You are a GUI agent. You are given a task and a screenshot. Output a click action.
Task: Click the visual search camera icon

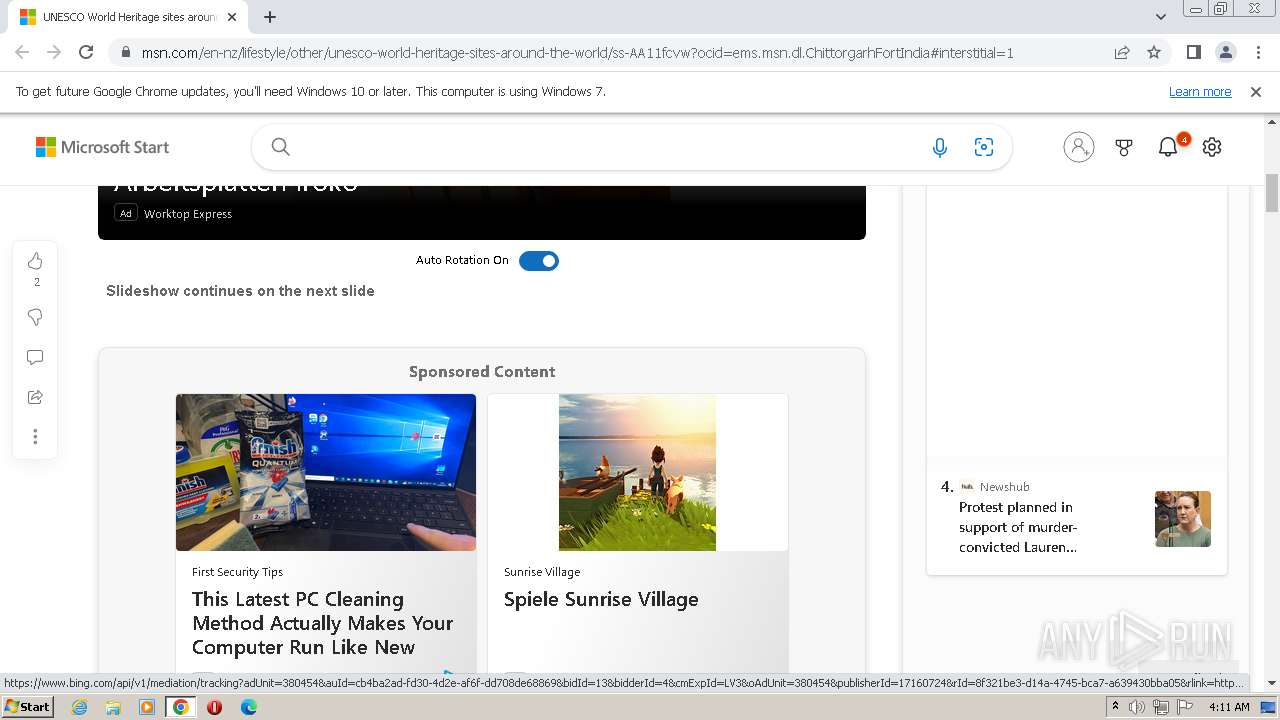(x=984, y=147)
